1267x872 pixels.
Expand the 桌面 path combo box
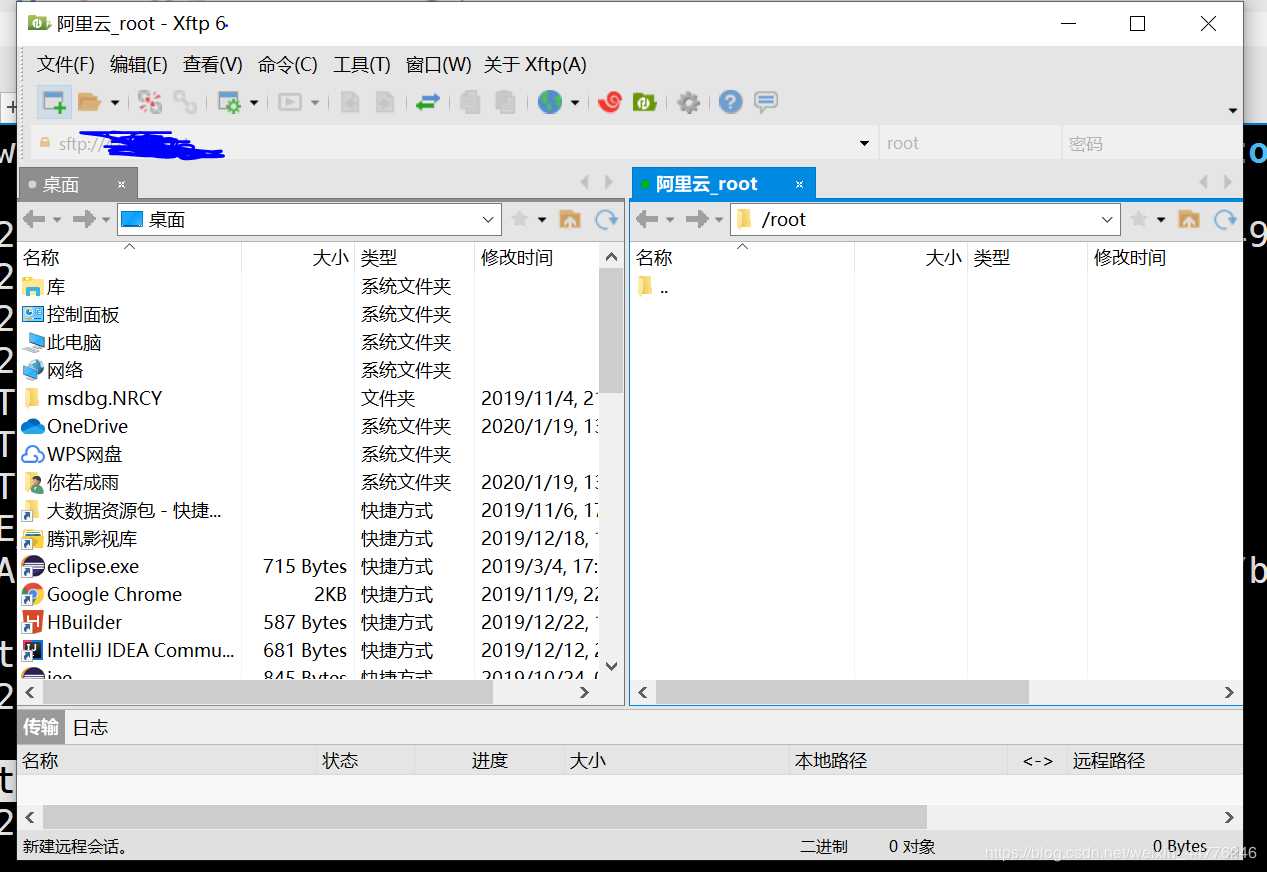(488, 219)
